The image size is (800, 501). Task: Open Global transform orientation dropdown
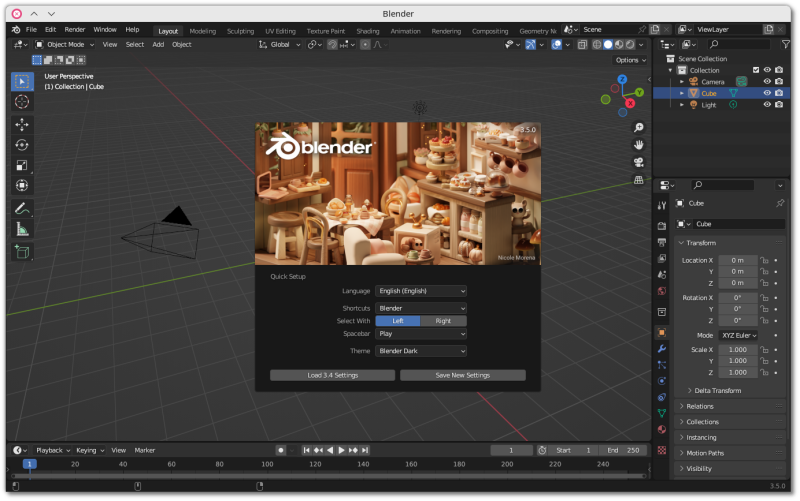[x=280, y=44]
